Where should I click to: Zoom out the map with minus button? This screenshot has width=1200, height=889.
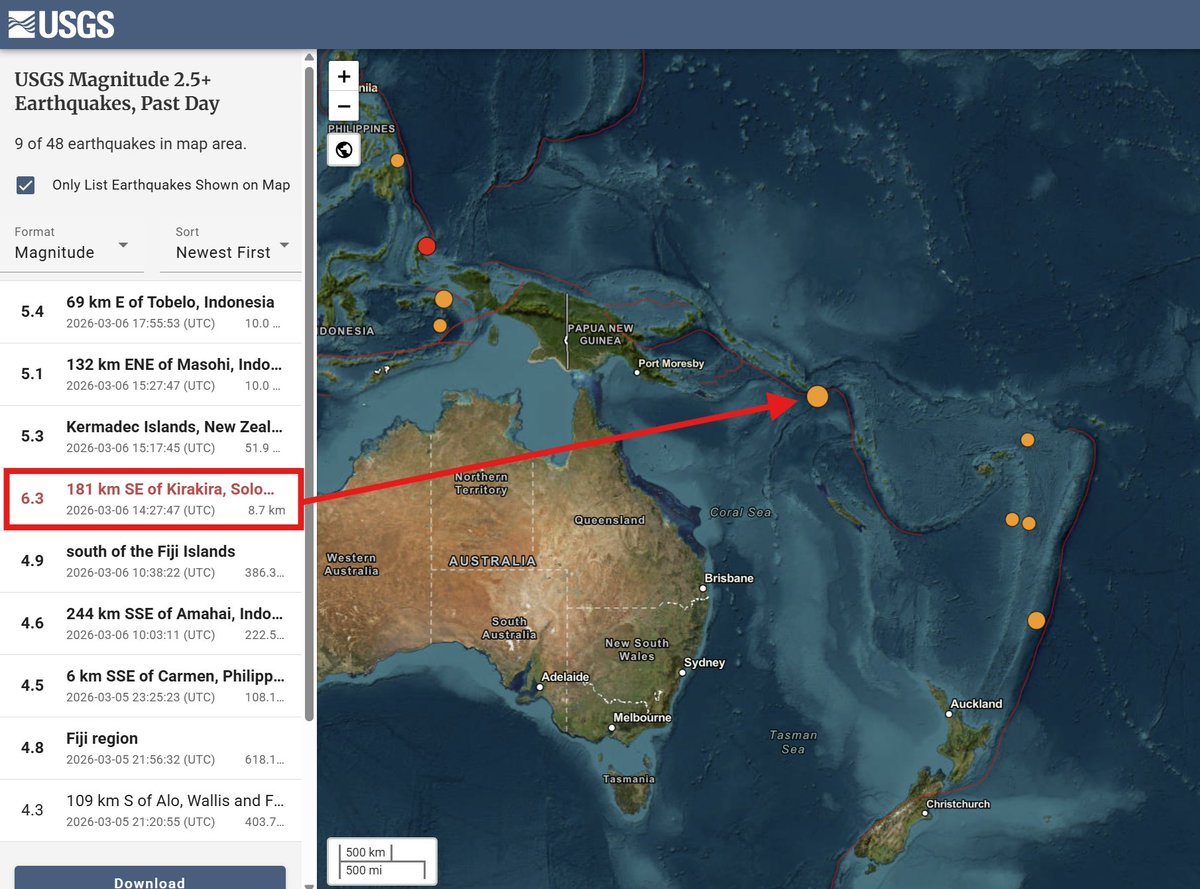tap(344, 106)
